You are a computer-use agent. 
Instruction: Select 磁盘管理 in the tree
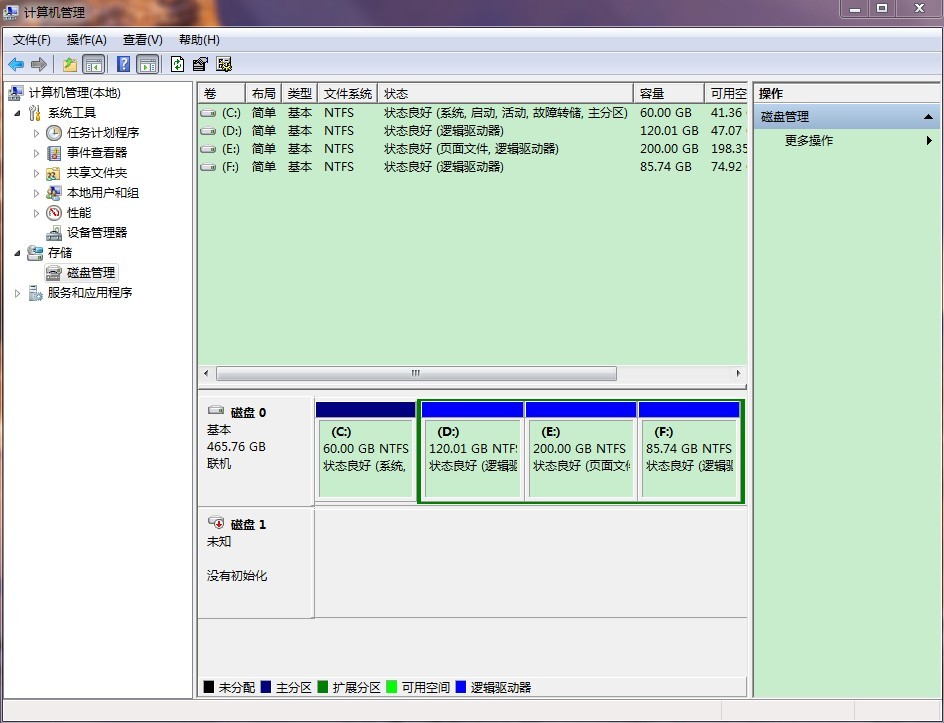(91, 273)
